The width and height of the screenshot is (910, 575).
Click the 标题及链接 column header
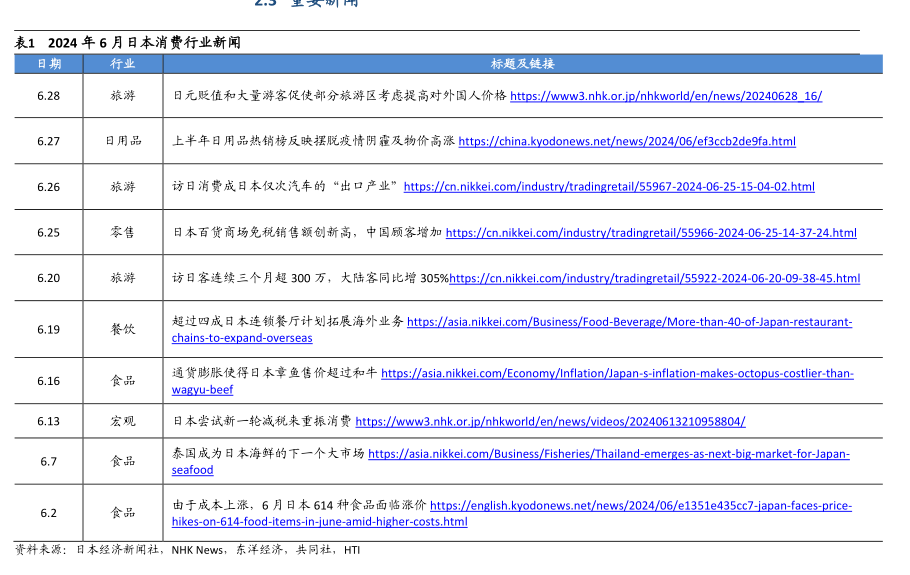(522, 63)
